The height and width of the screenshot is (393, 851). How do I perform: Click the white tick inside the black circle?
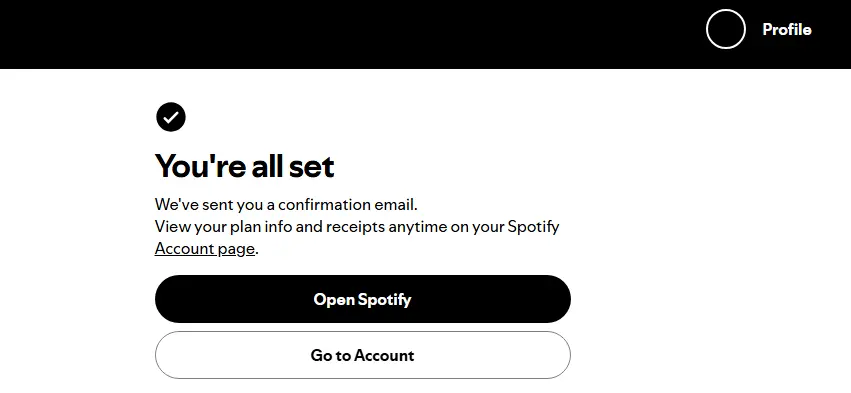[171, 117]
